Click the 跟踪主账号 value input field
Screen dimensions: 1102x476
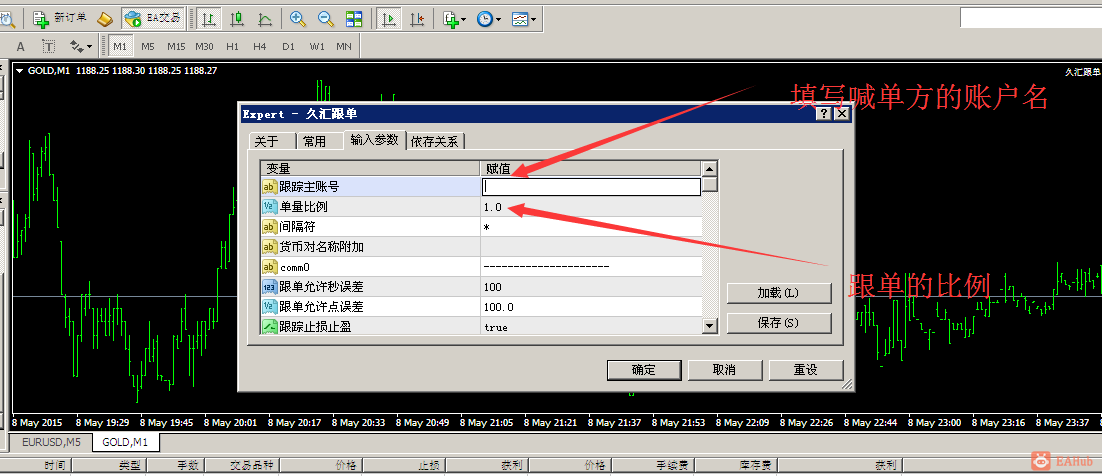tap(591, 187)
